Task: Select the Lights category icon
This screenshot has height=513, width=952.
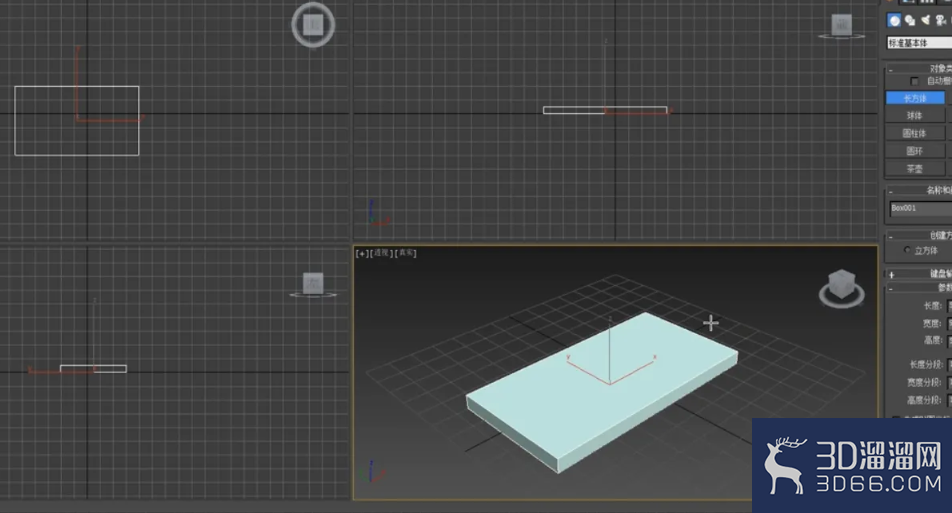Action: (925, 21)
